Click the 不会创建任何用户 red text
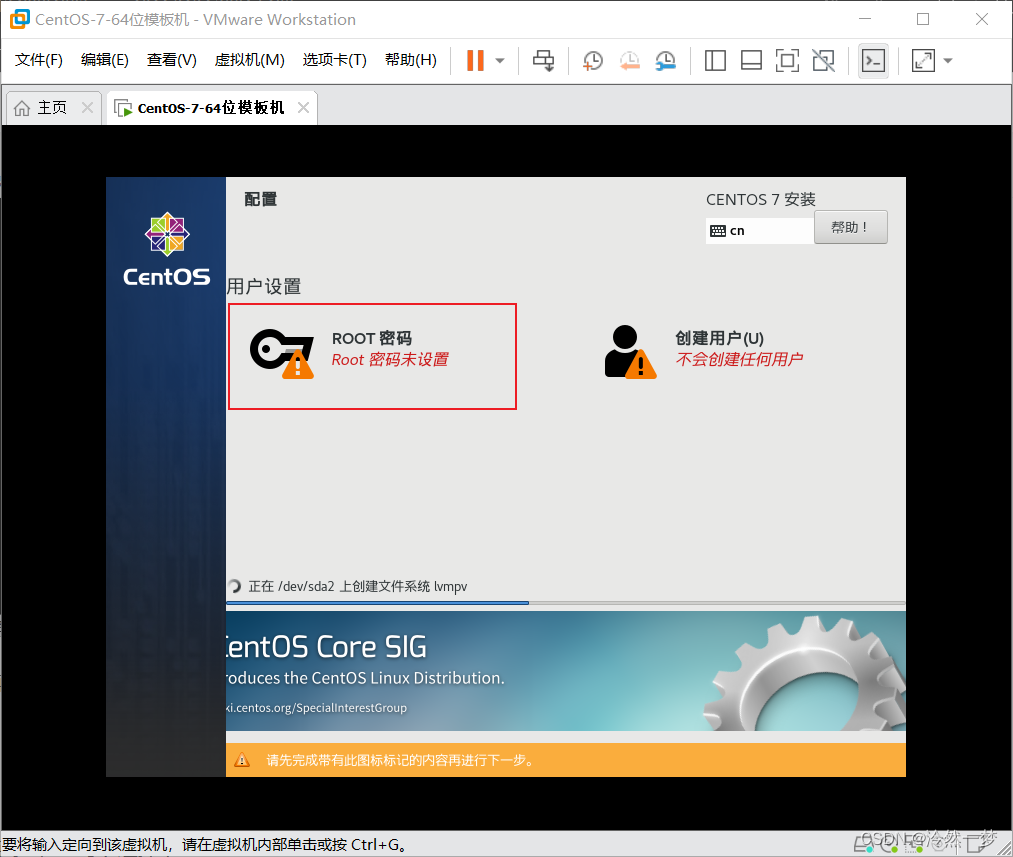Screen dimensions: 1013x857 [739, 359]
